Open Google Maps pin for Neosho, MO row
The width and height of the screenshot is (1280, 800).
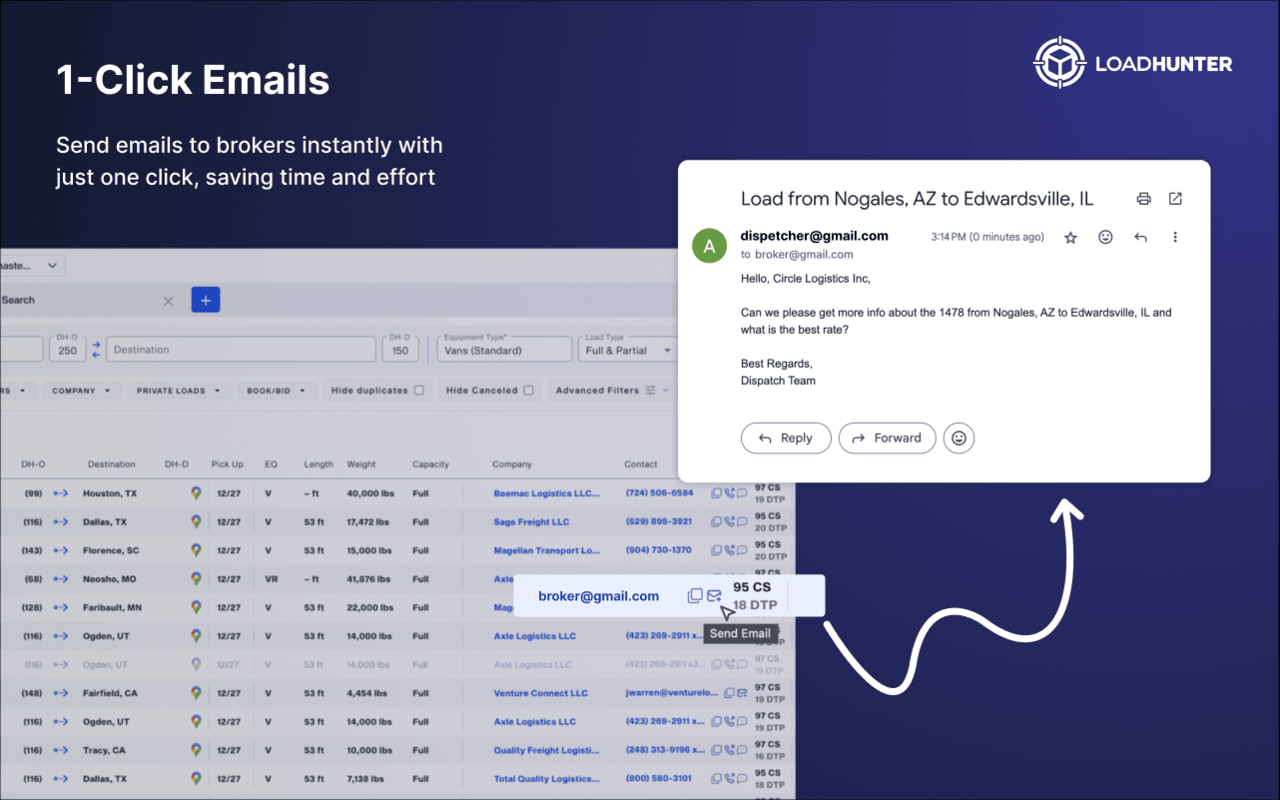pos(196,579)
